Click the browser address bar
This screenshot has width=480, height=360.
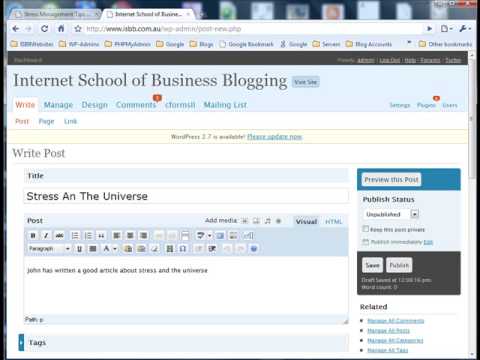(253, 29)
